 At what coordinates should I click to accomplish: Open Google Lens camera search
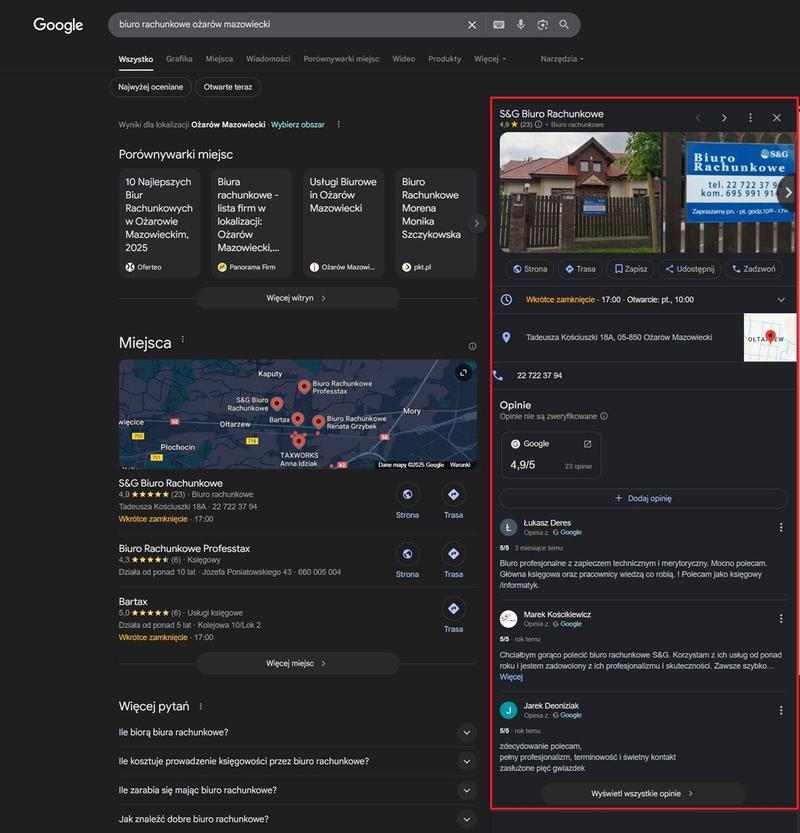point(543,25)
